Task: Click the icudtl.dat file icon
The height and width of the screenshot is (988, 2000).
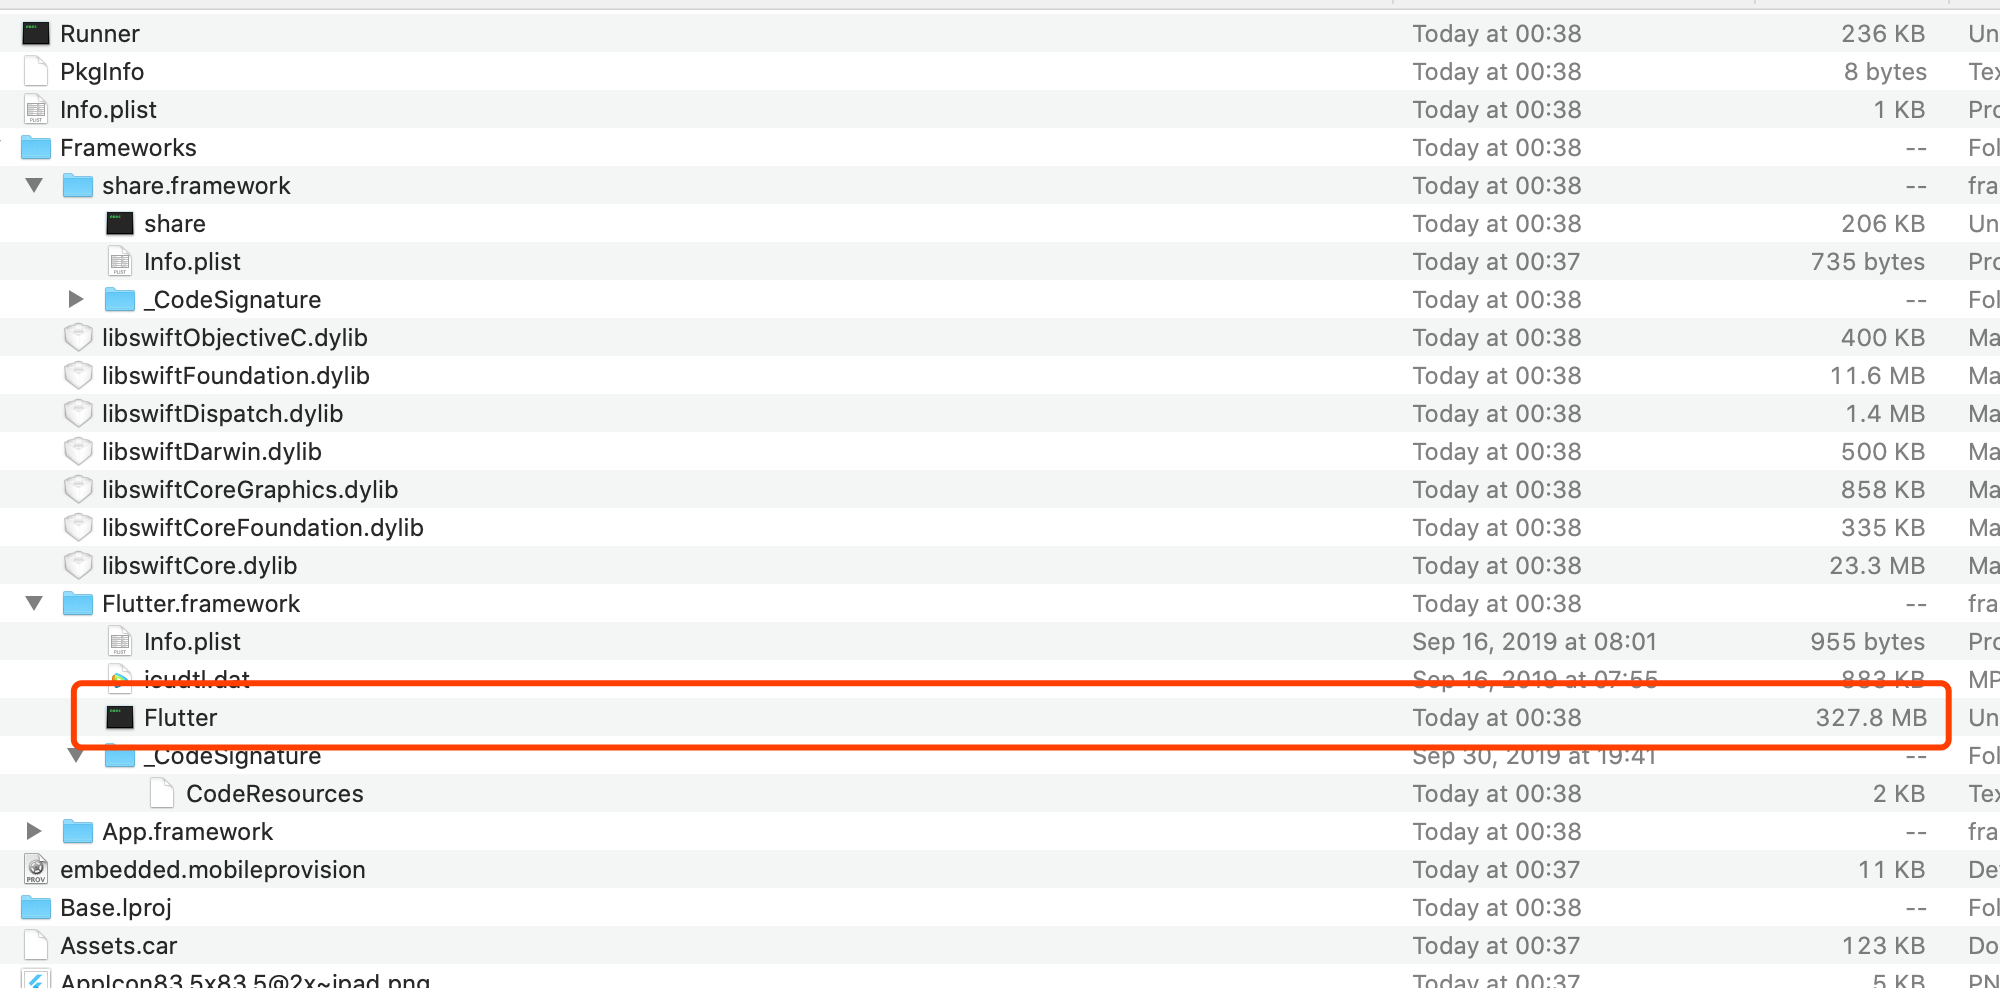Action: [x=120, y=679]
